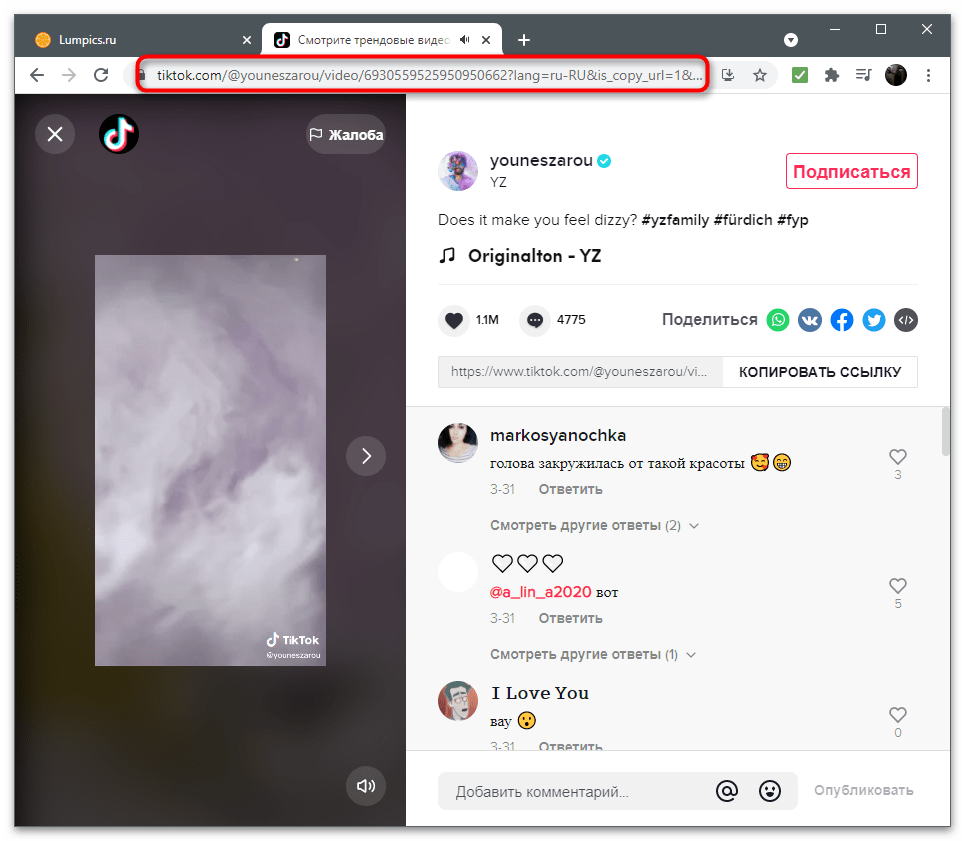Screen dimensions: 965x841
Task: Reply to markosyanochka's comment
Action: tap(571, 489)
